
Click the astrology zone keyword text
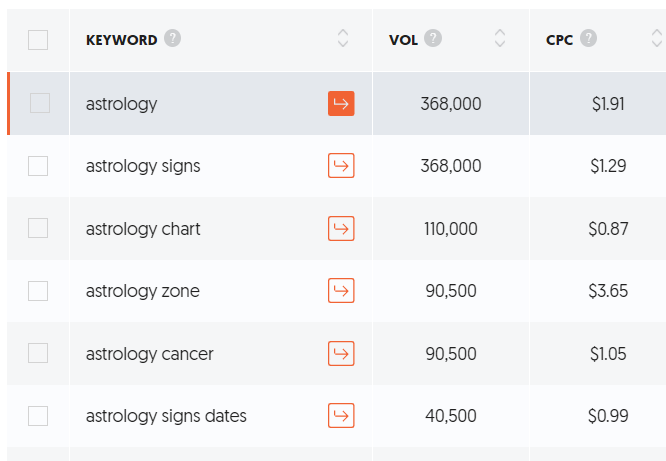(143, 291)
